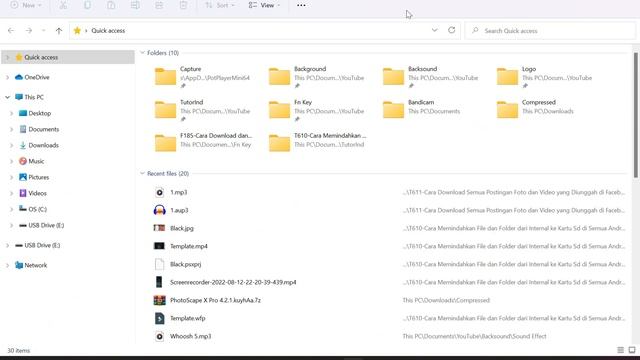The image size is (640, 360).
Task: Open the Sort dropdown
Action: (220, 5)
